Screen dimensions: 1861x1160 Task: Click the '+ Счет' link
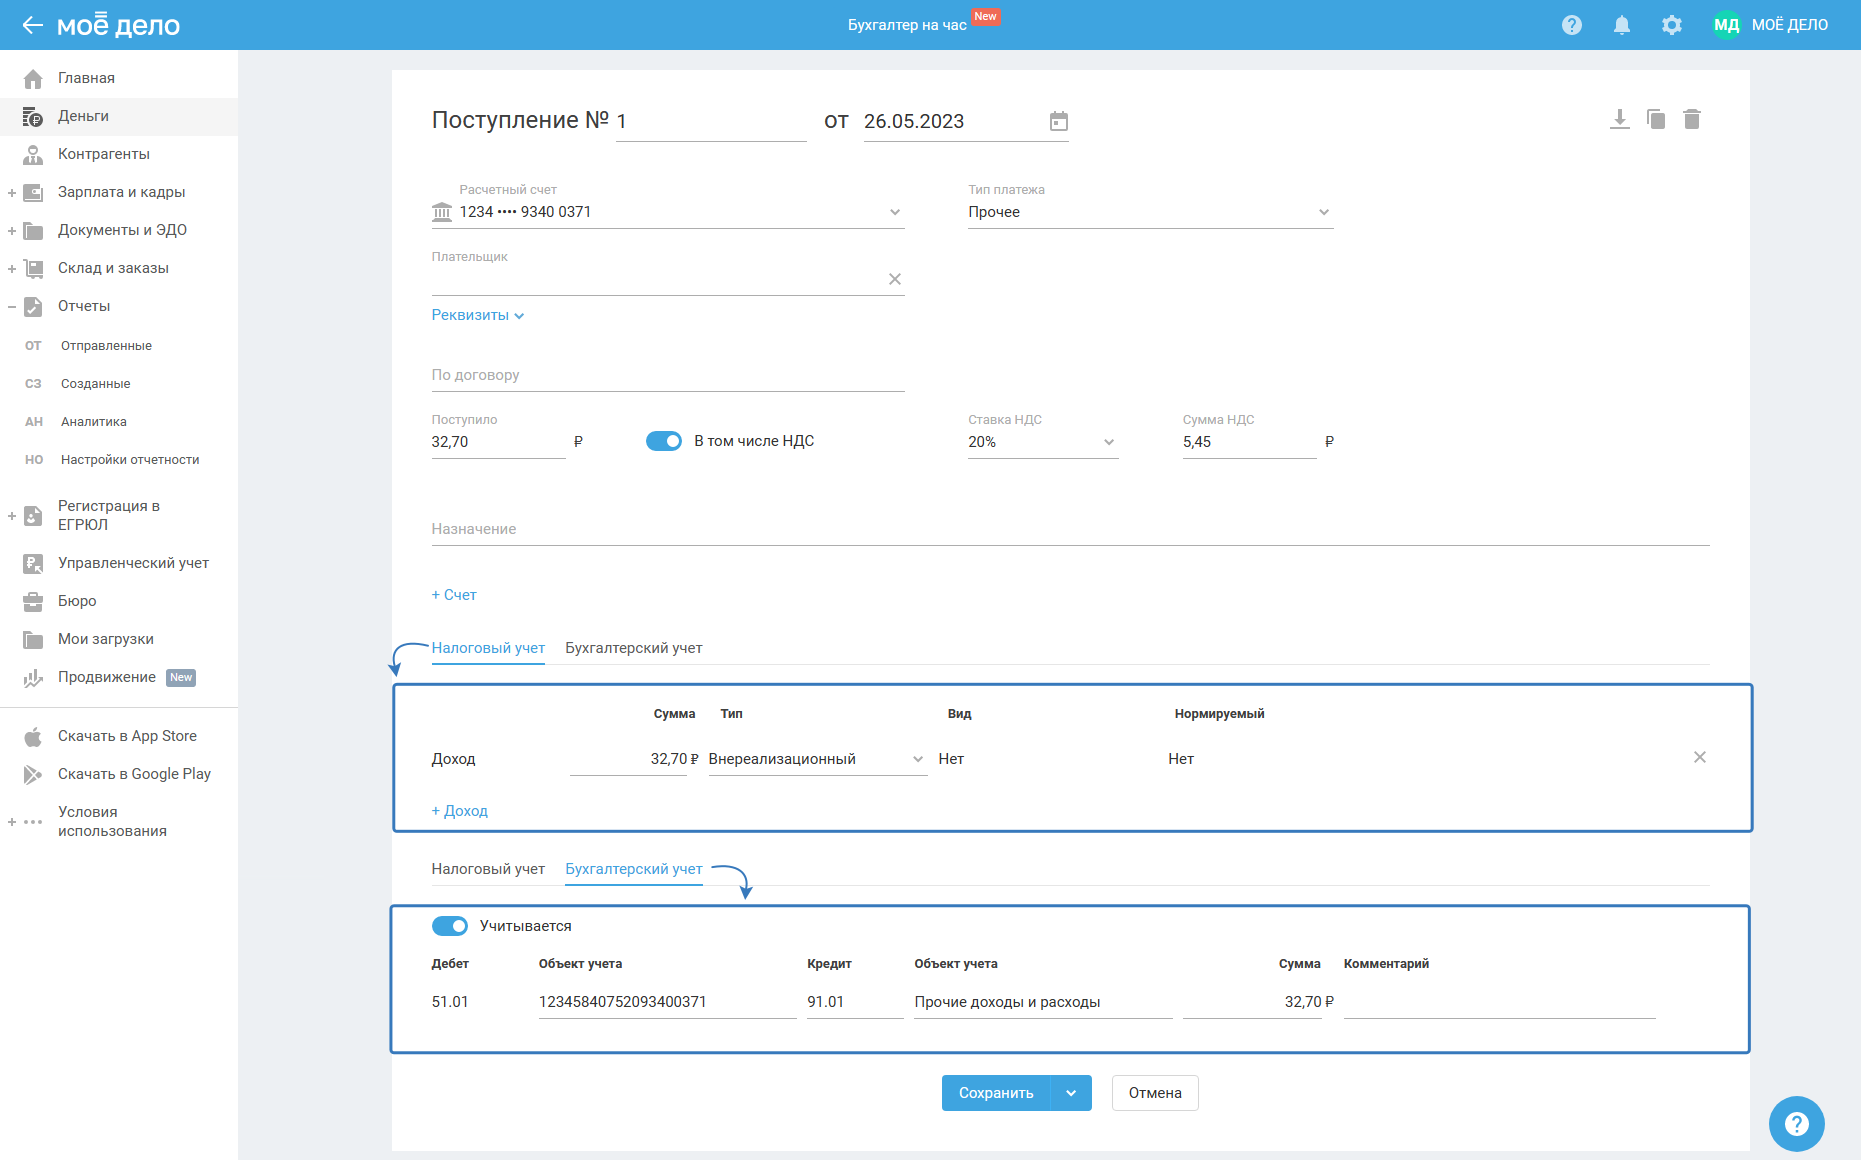point(454,595)
